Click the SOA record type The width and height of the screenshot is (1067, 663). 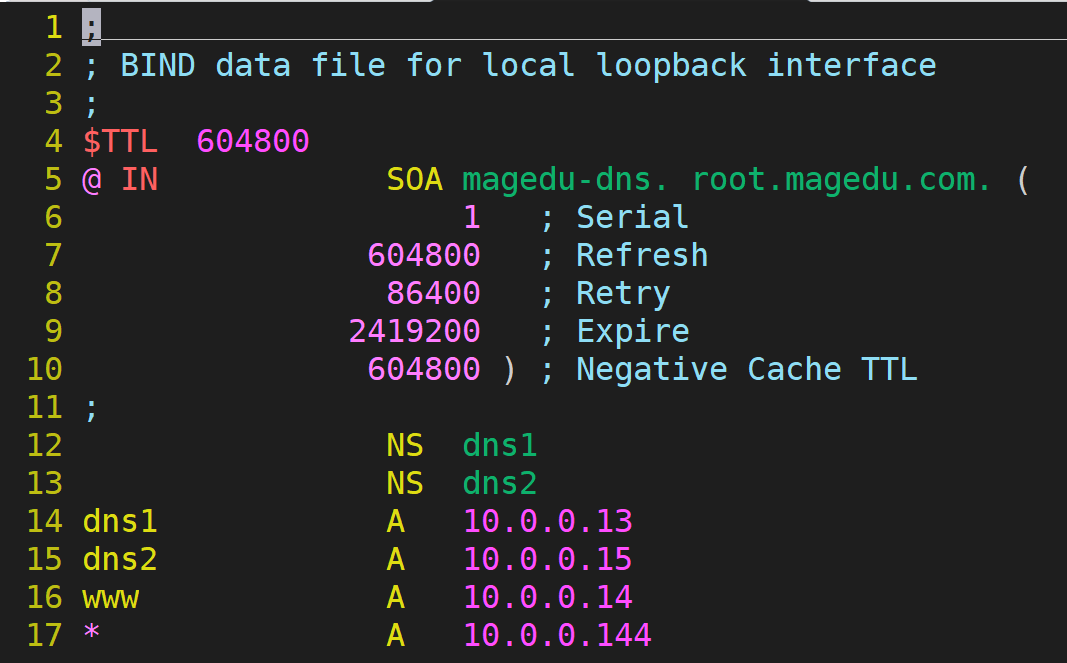[x=414, y=180]
